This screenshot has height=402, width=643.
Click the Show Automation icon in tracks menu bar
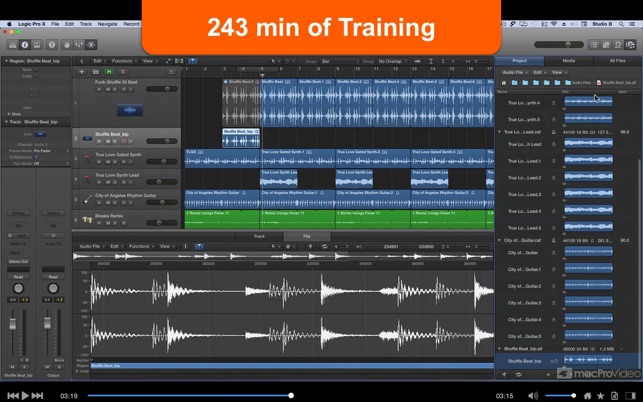168,61
